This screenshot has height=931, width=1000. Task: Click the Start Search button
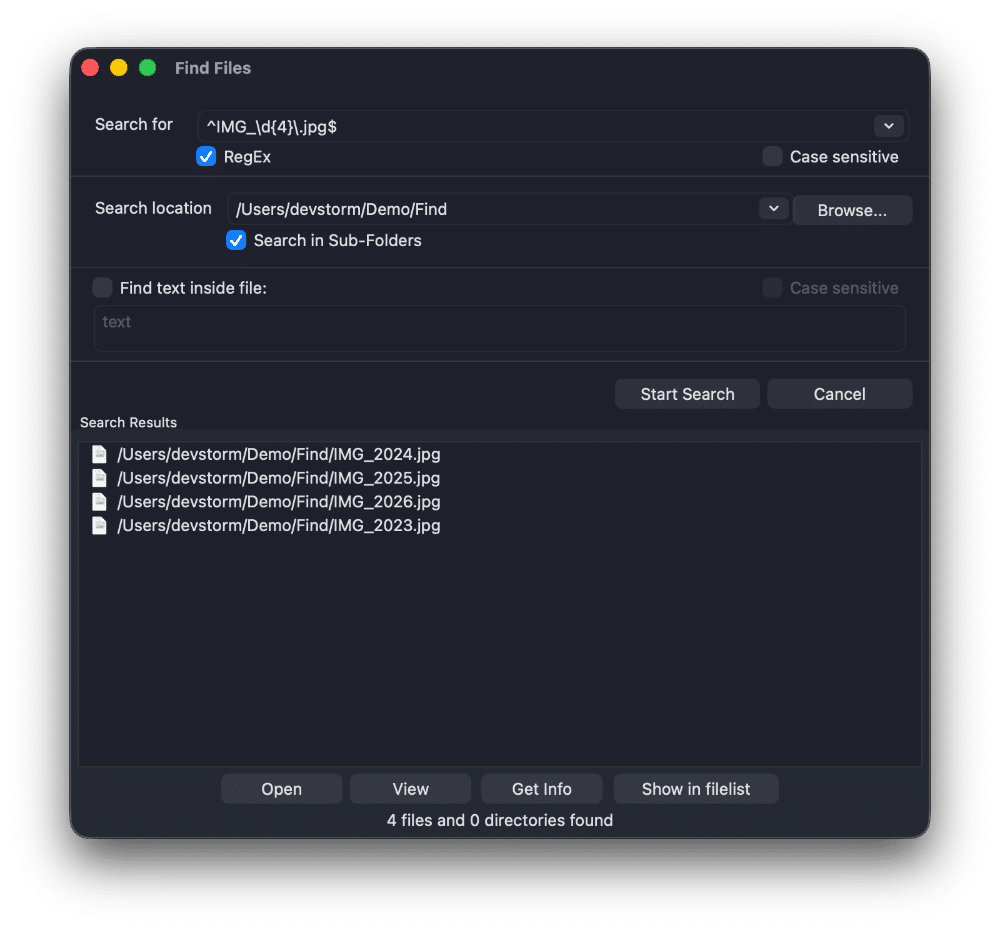click(687, 393)
